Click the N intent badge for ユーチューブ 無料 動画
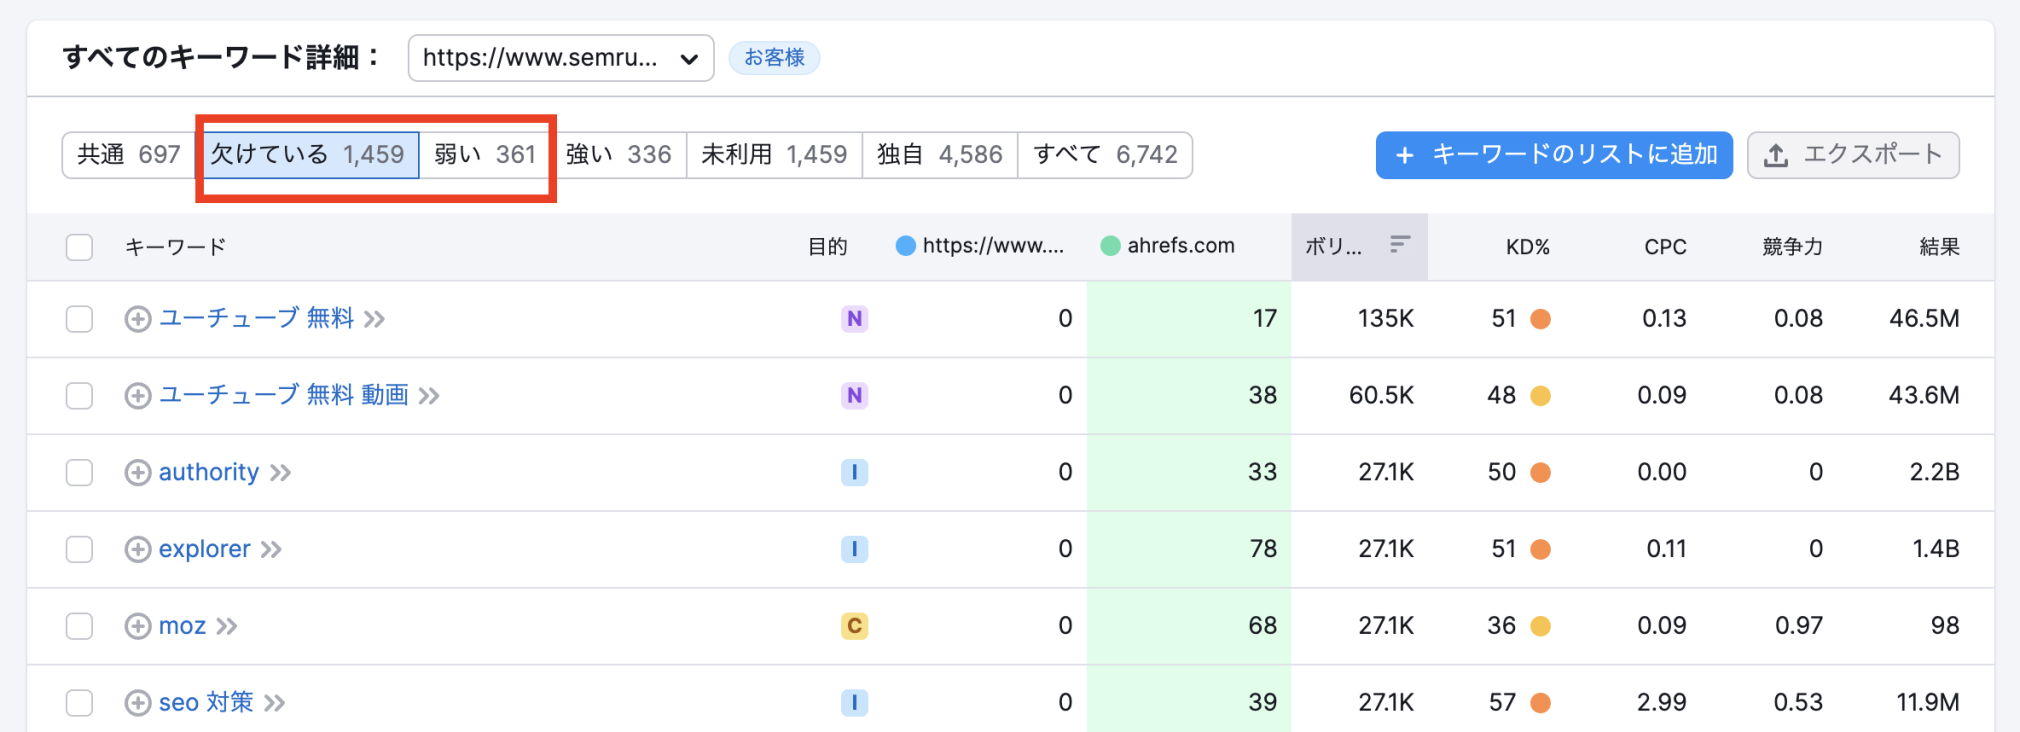 854,396
